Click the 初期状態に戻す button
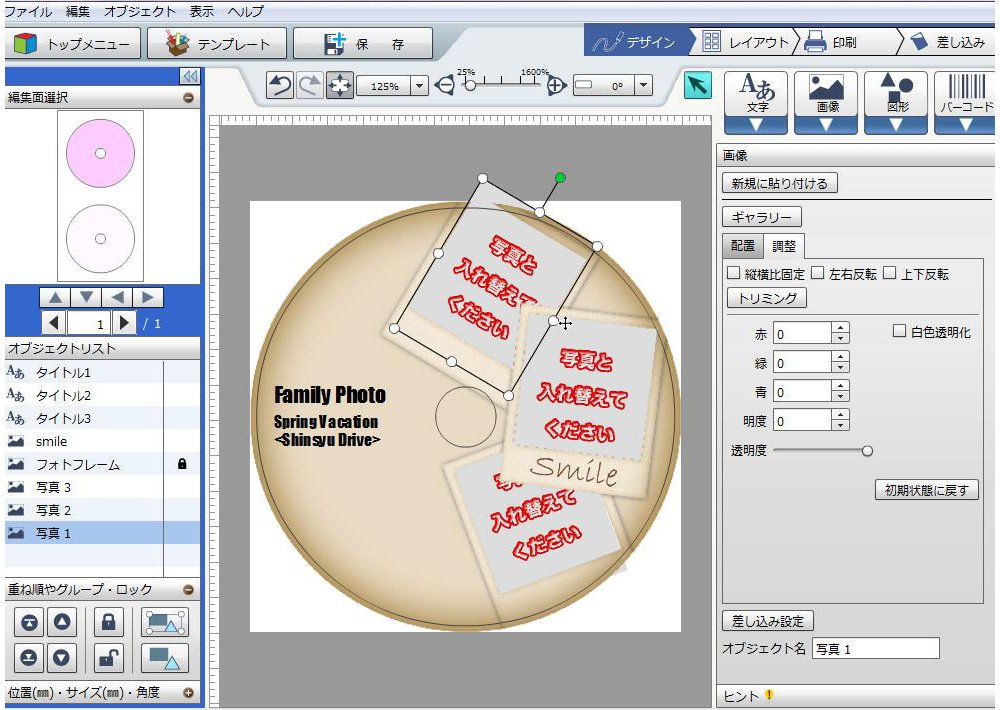Image resolution: width=1000 pixels, height=710 pixels. coord(926,490)
